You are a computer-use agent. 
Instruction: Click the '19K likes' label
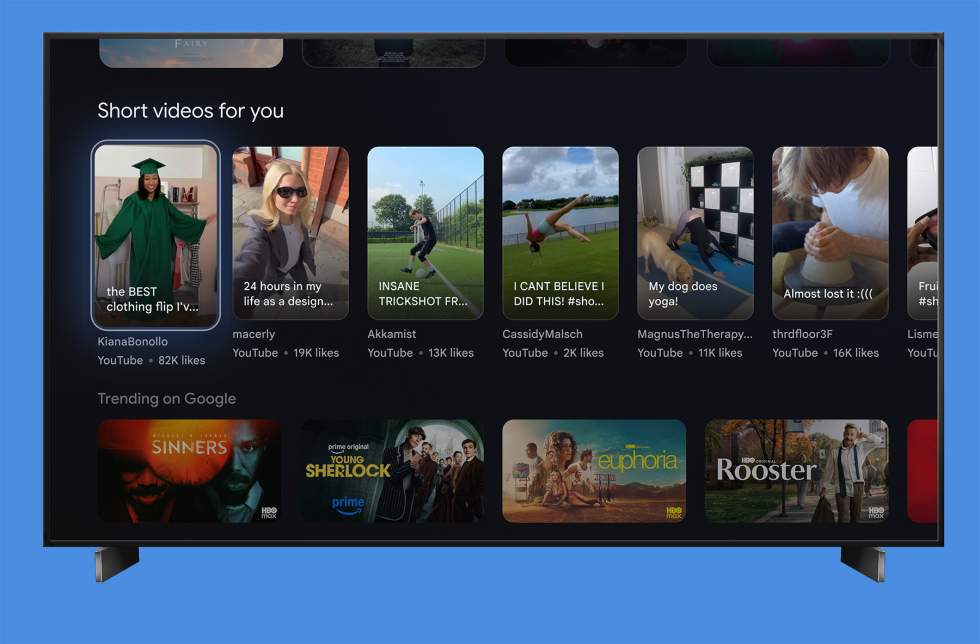click(316, 353)
